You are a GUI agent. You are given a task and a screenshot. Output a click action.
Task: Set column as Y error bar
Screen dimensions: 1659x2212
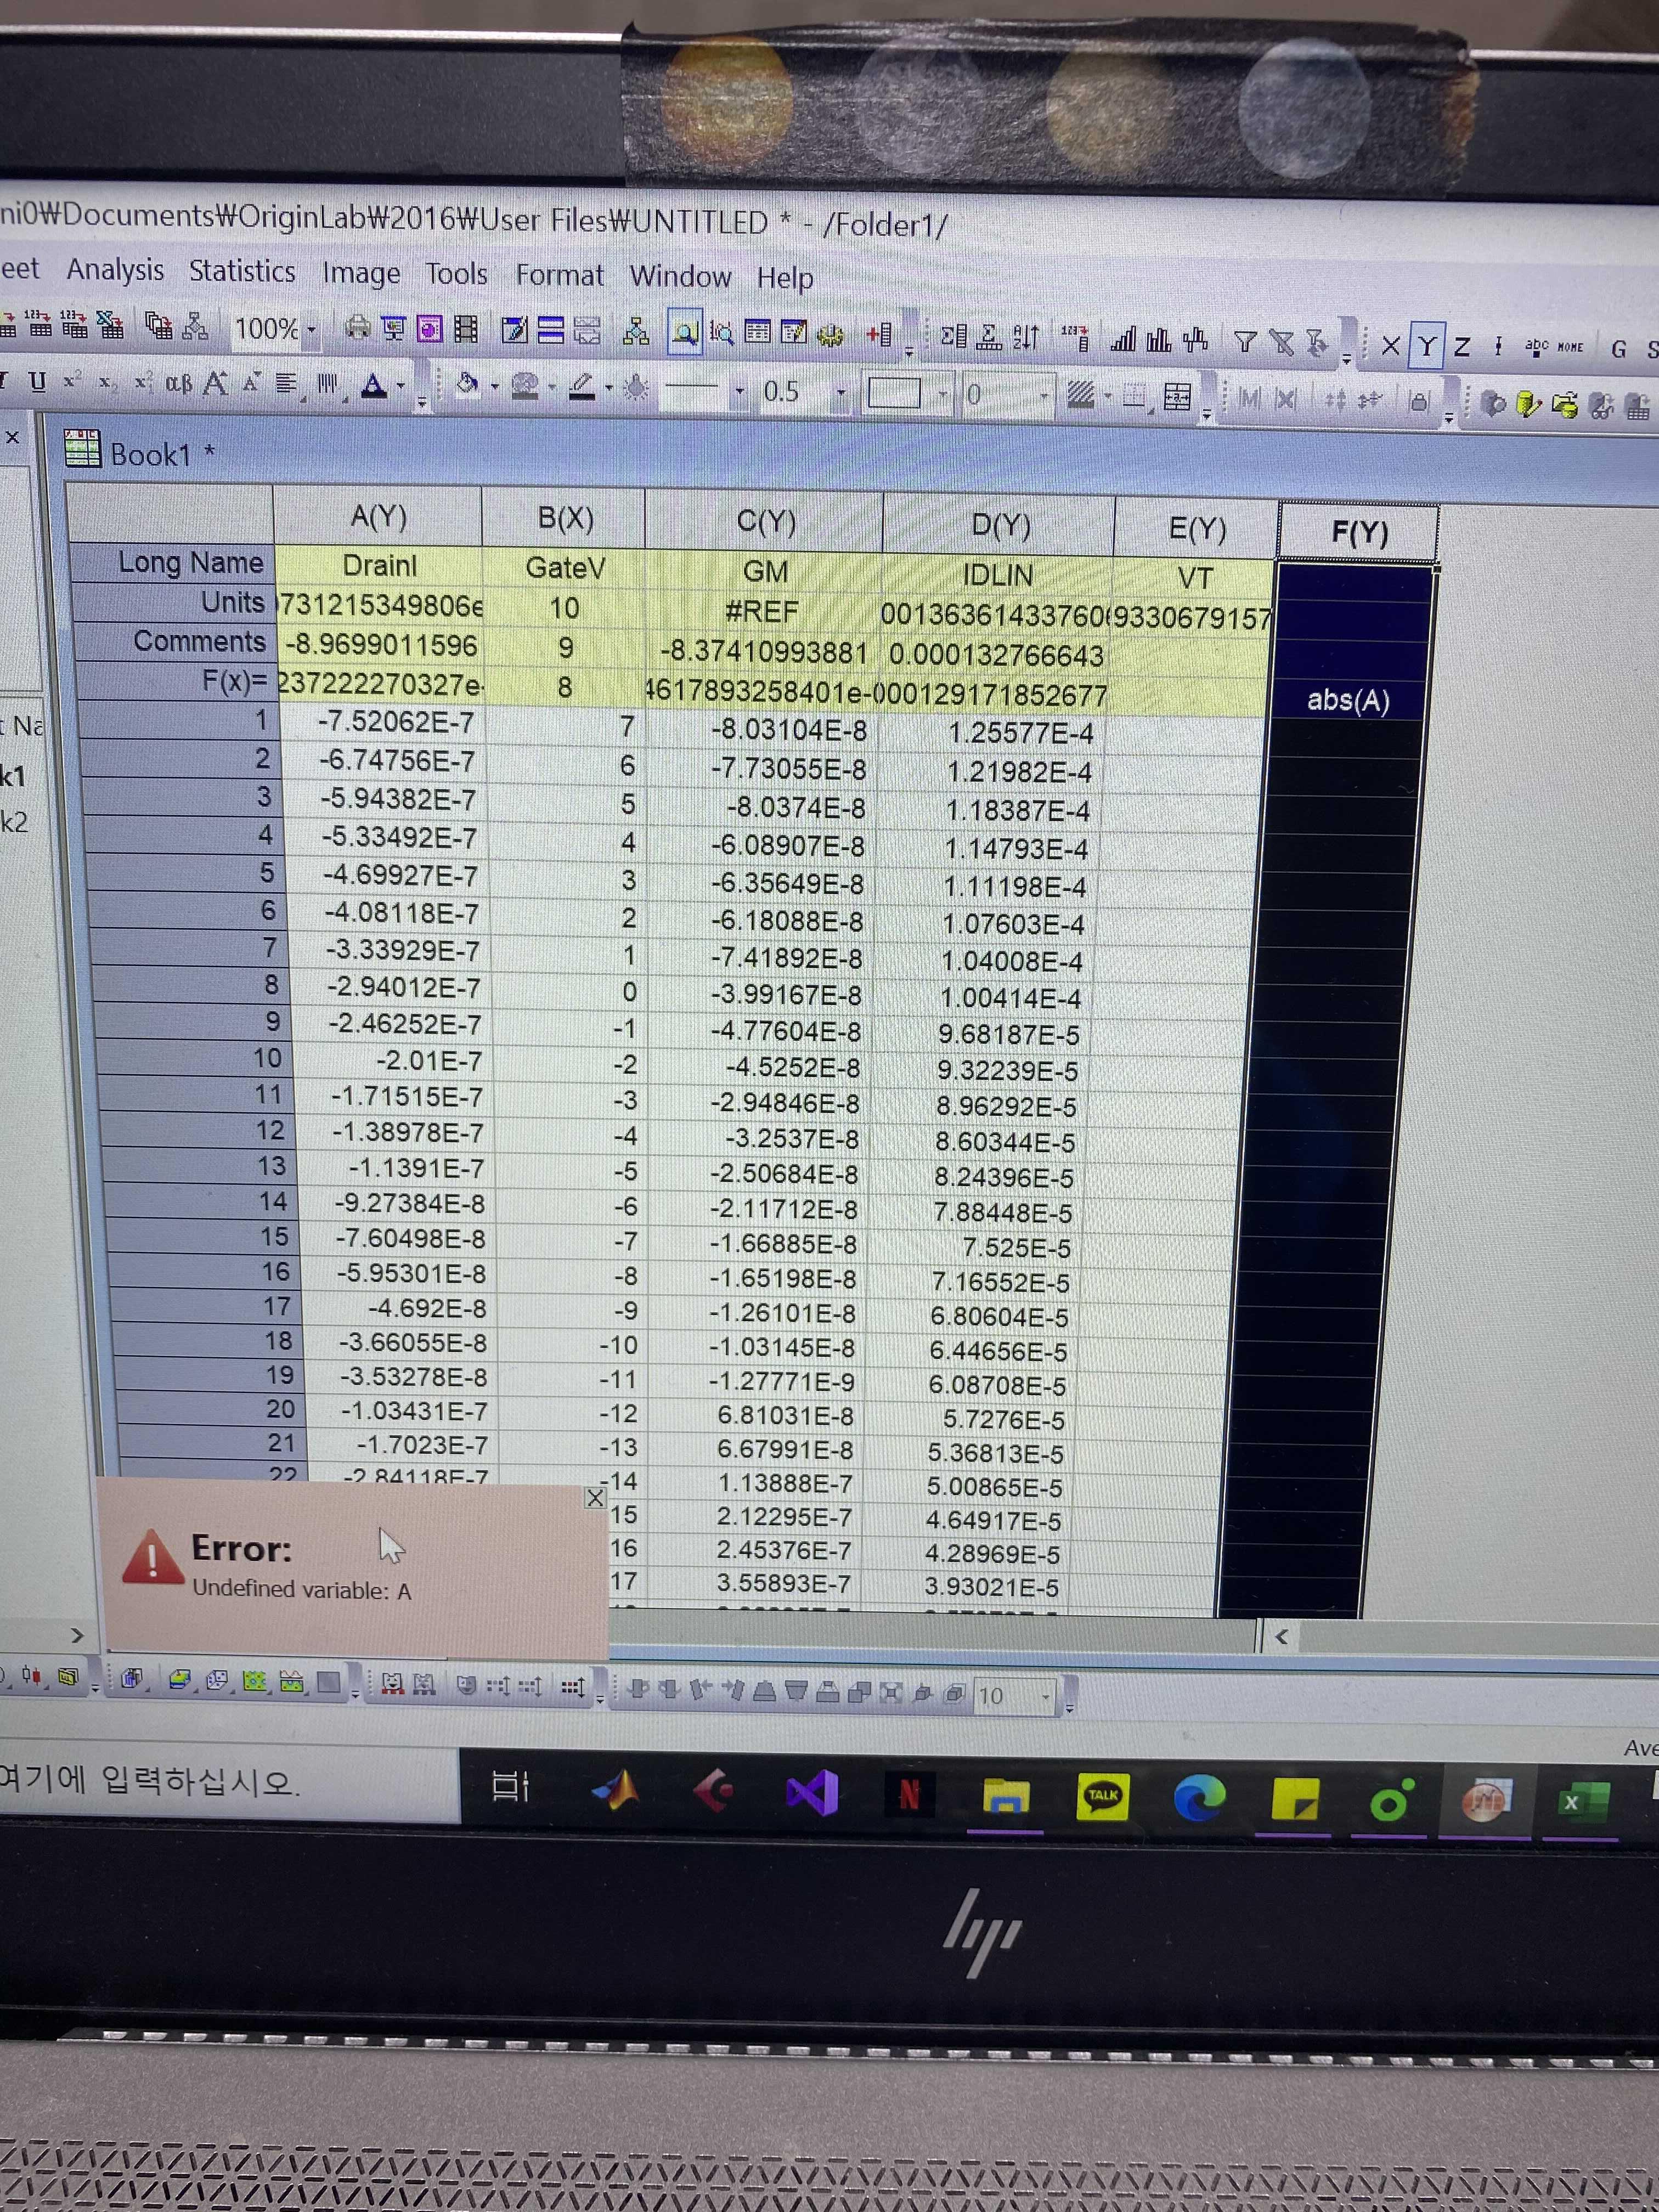[x=1498, y=347]
